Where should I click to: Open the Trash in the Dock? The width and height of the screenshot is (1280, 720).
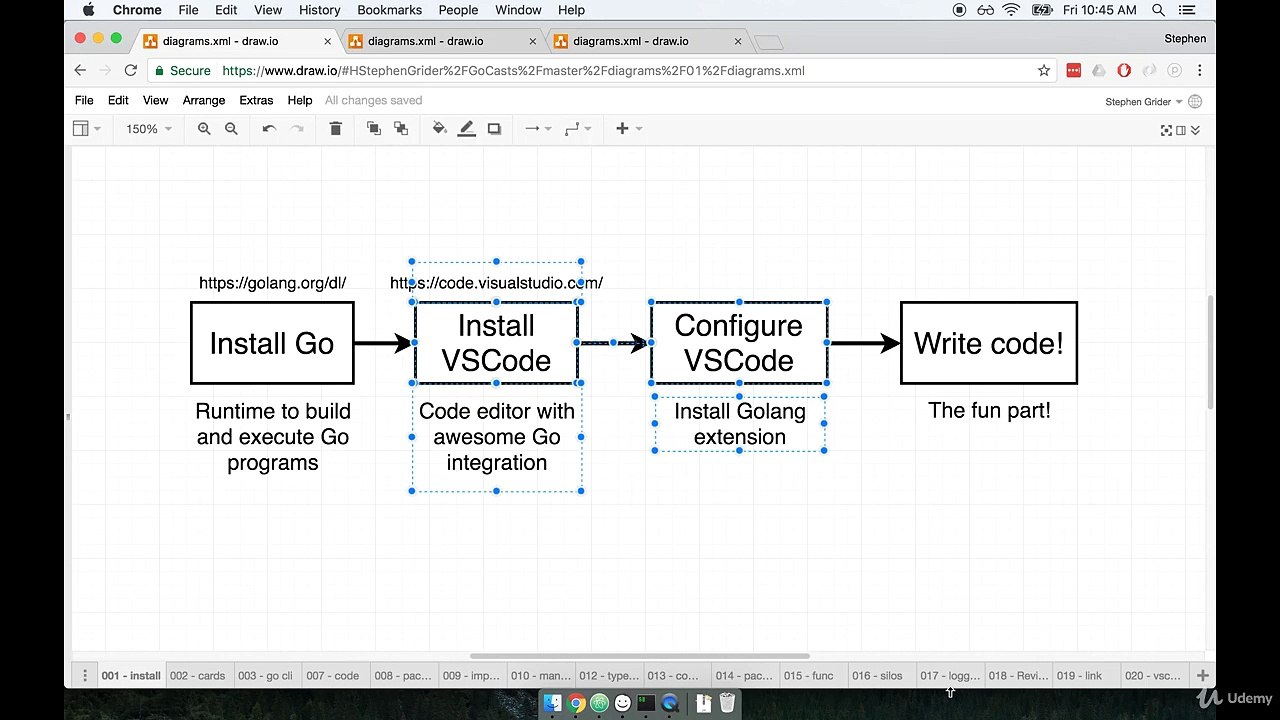click(x=727, y=703)
